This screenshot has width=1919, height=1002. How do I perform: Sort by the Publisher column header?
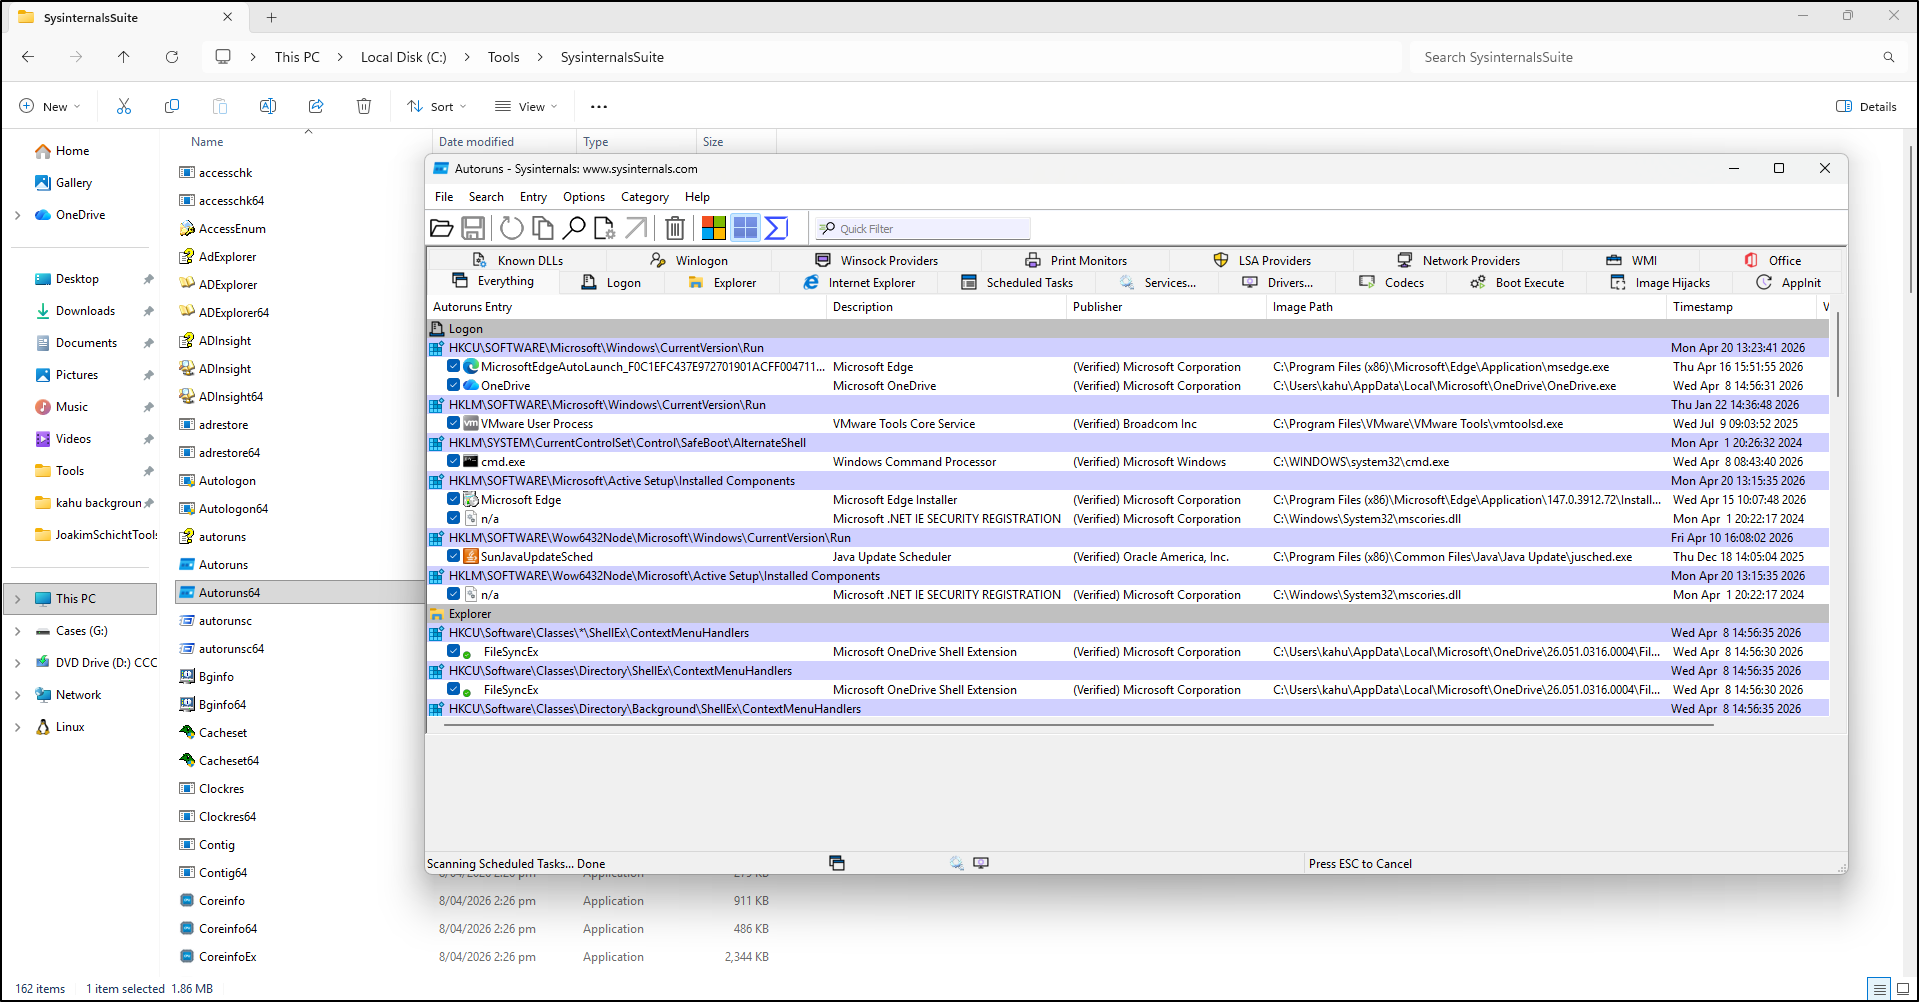[1167, 307]
